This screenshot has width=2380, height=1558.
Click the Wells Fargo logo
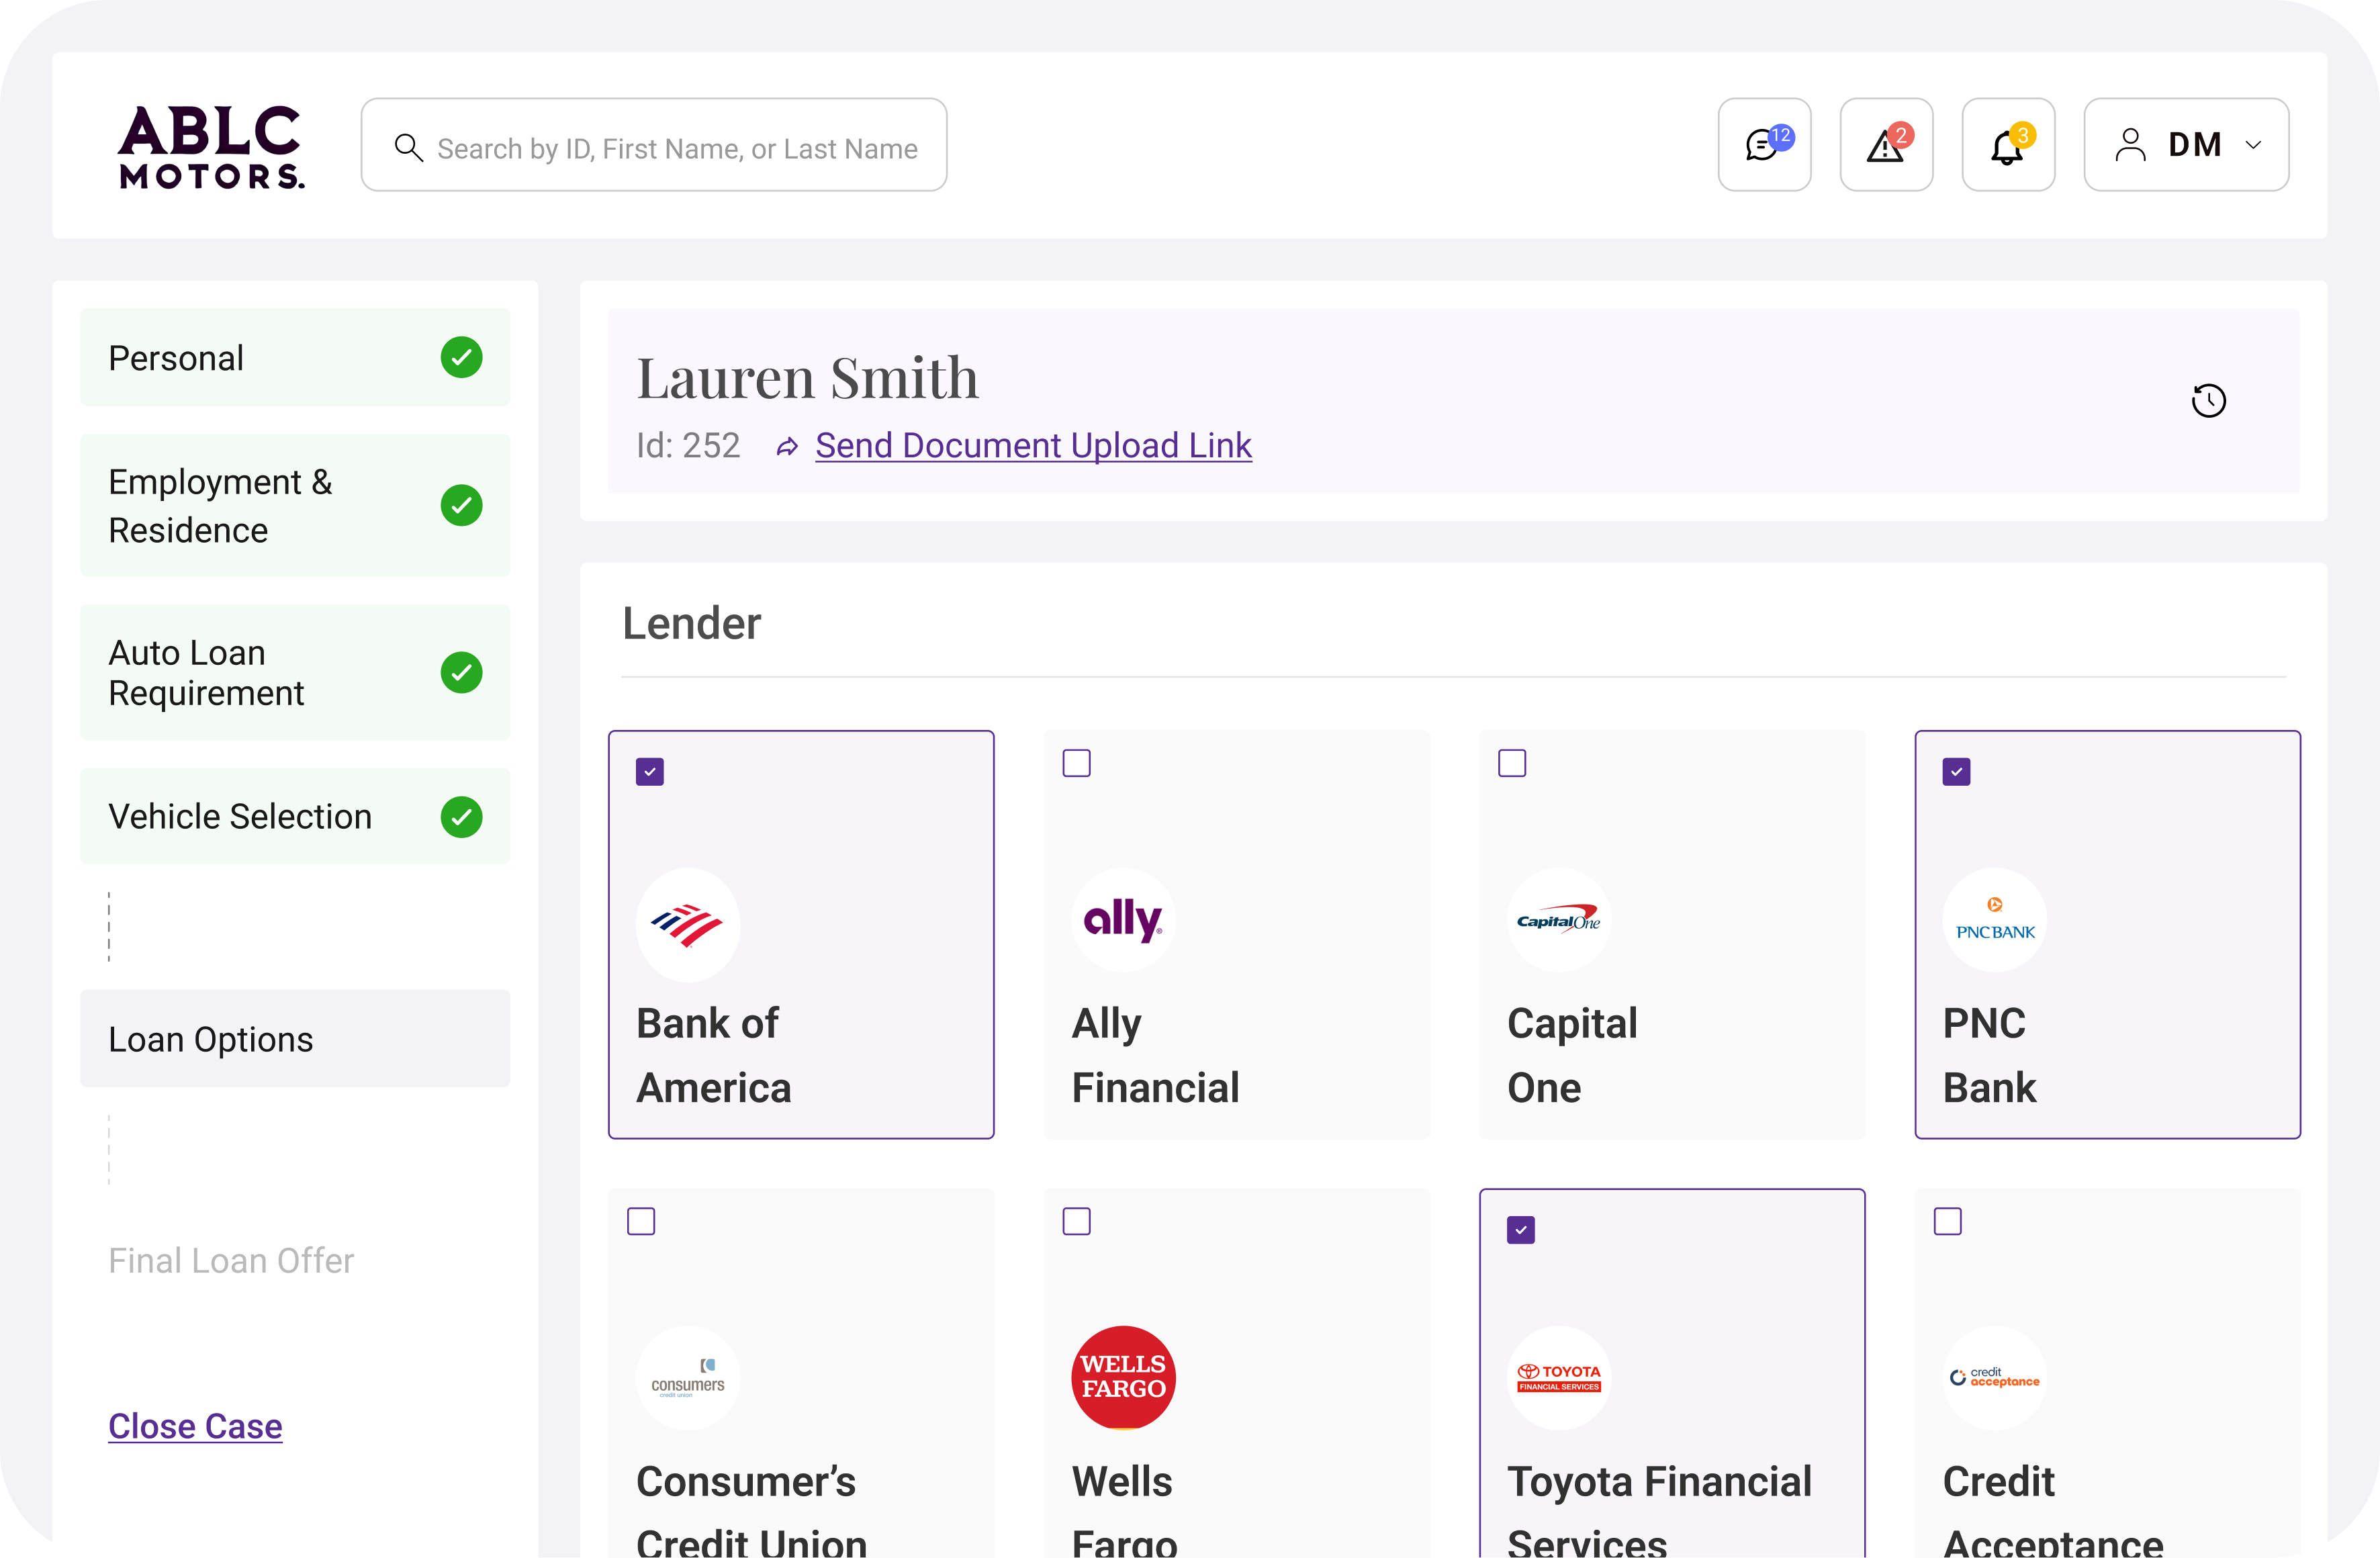[x=1123, y=1377]
